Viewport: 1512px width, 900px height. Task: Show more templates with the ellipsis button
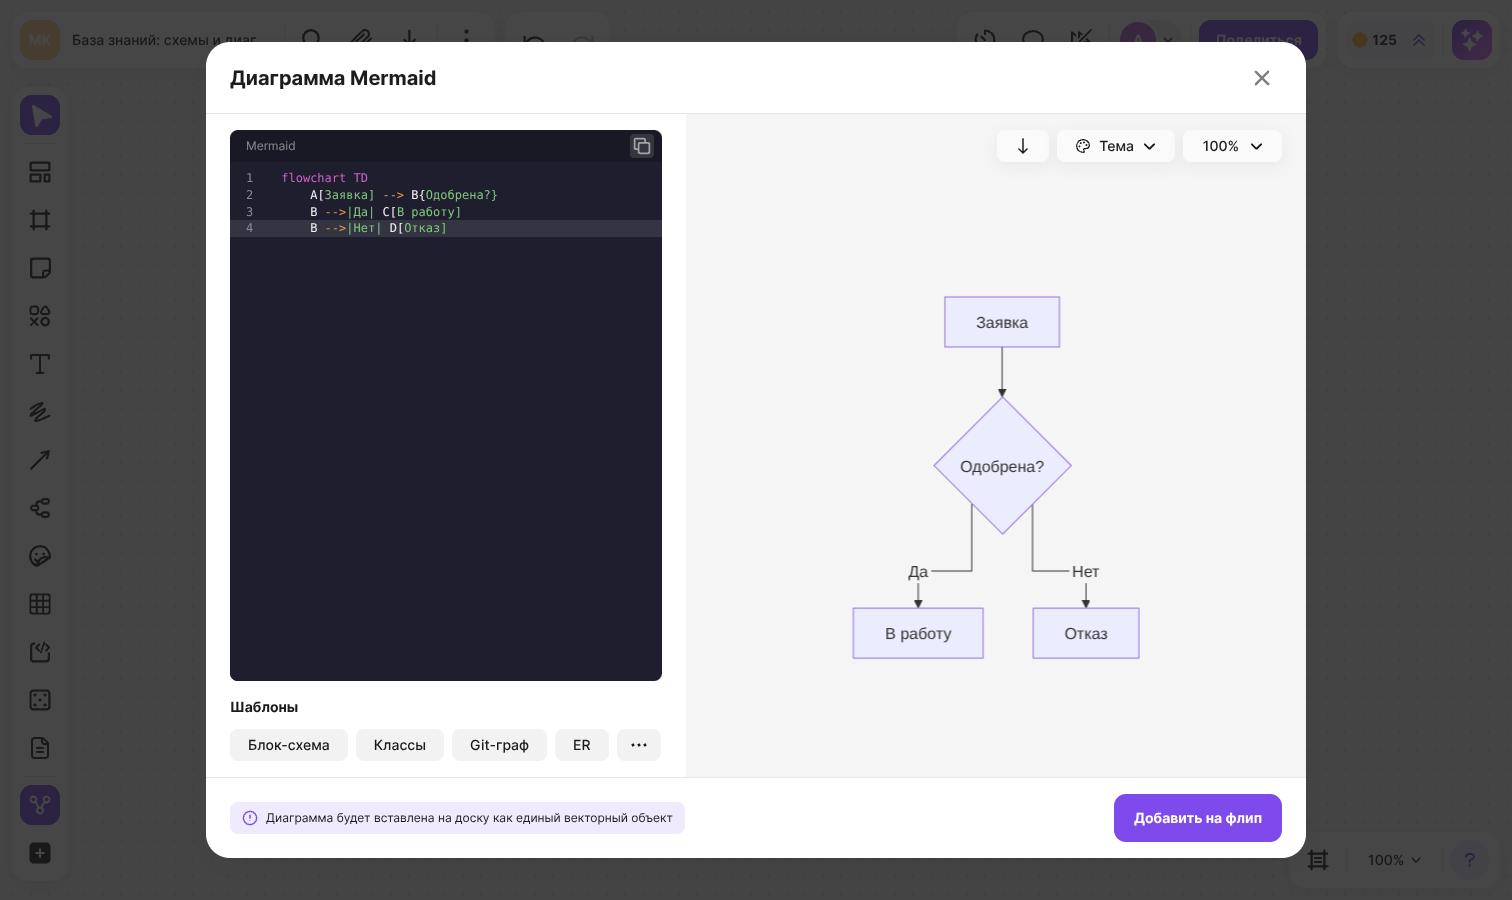(639, 745)
